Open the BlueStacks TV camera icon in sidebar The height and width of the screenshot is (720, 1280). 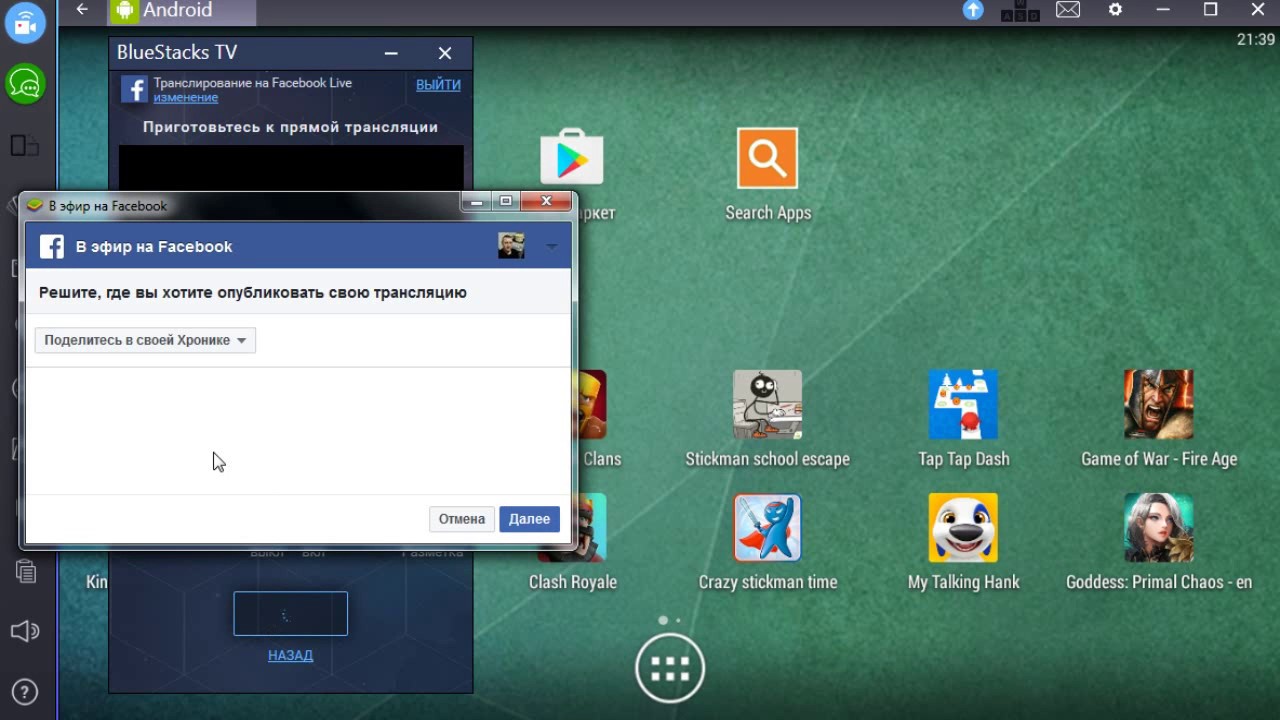(25, 23)
